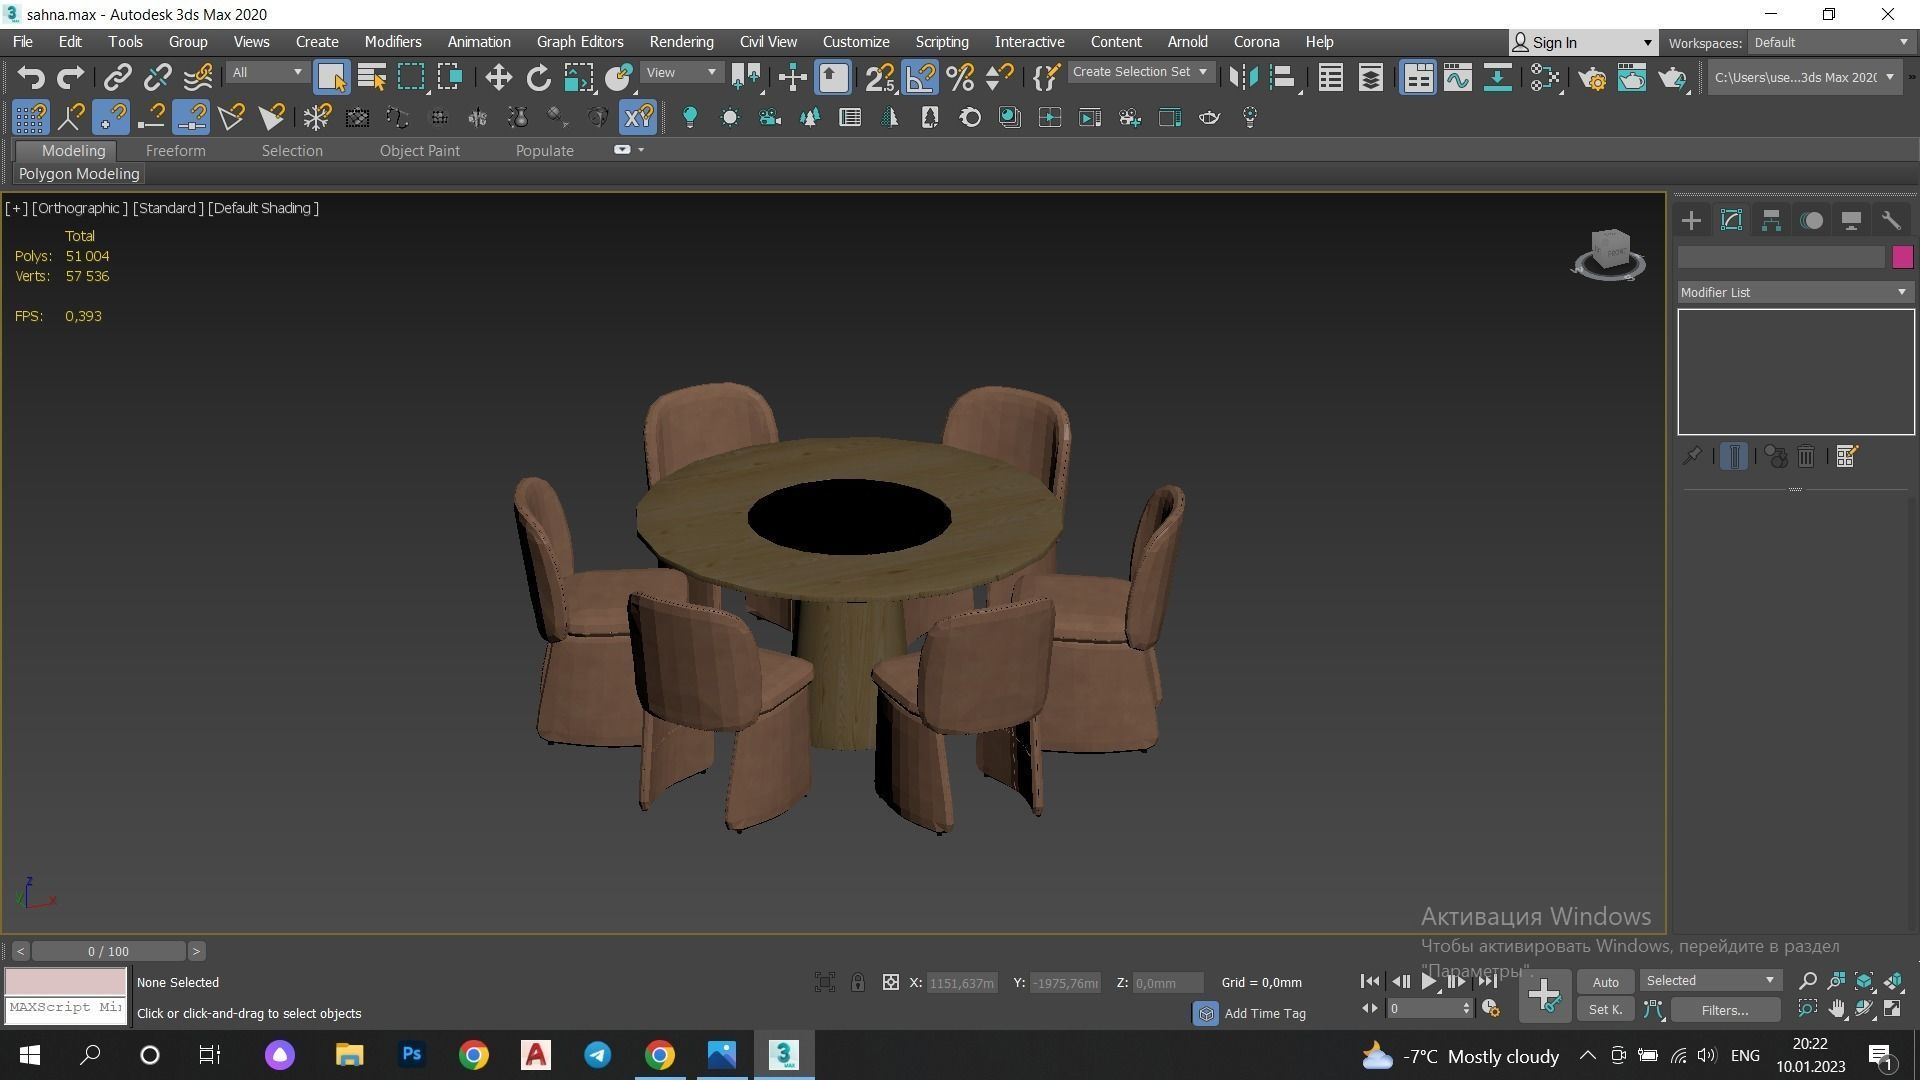Click the Remove Modifier trash icon
This screenshot has height=1080, width=1920.
[x=1806, y=456]
